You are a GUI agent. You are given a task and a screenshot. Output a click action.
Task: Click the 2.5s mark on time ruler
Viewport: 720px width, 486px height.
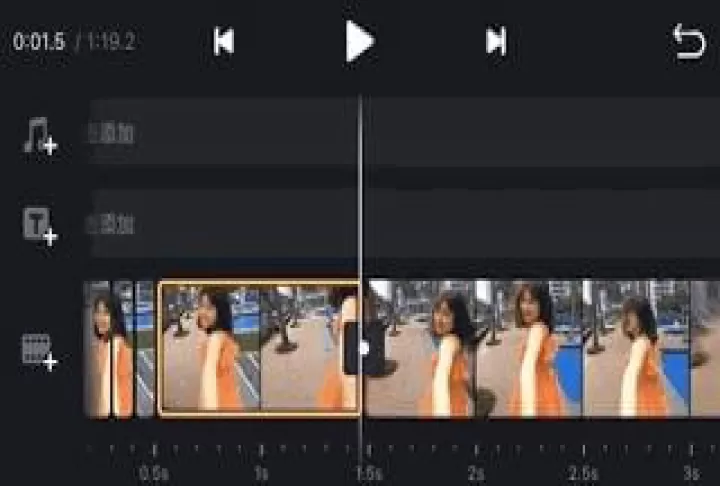[583, 471]
